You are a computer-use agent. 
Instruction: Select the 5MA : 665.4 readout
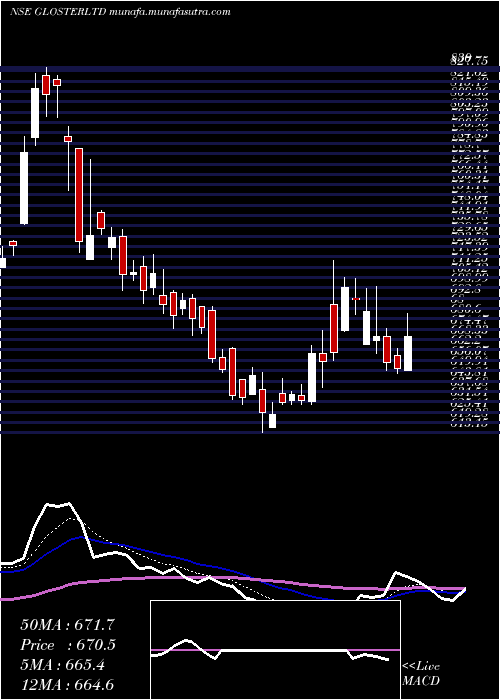coord(63,665)
